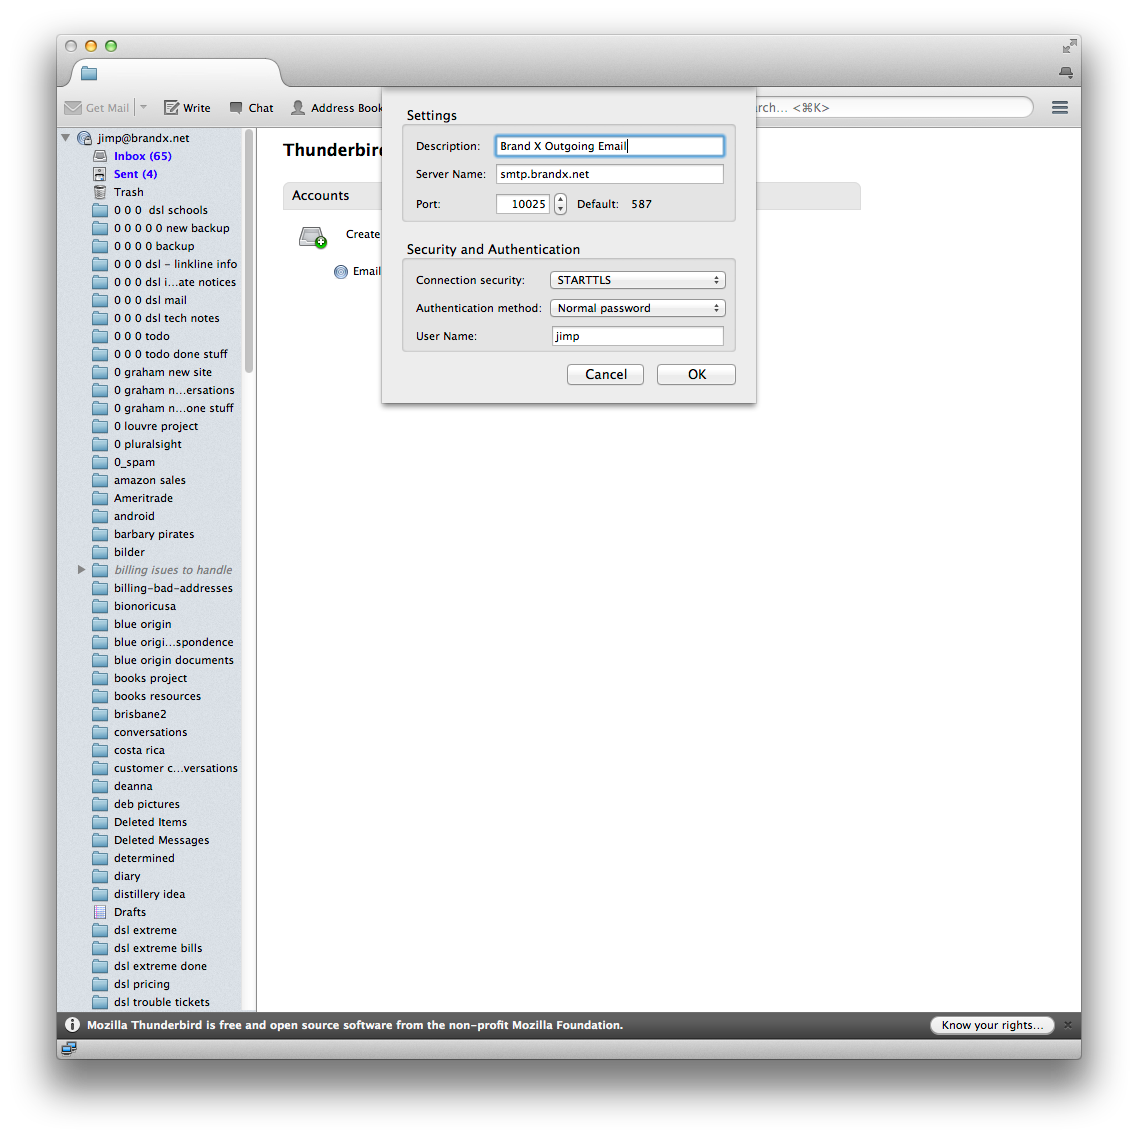Select the dsl extreme bills folder

click(158, 948)
